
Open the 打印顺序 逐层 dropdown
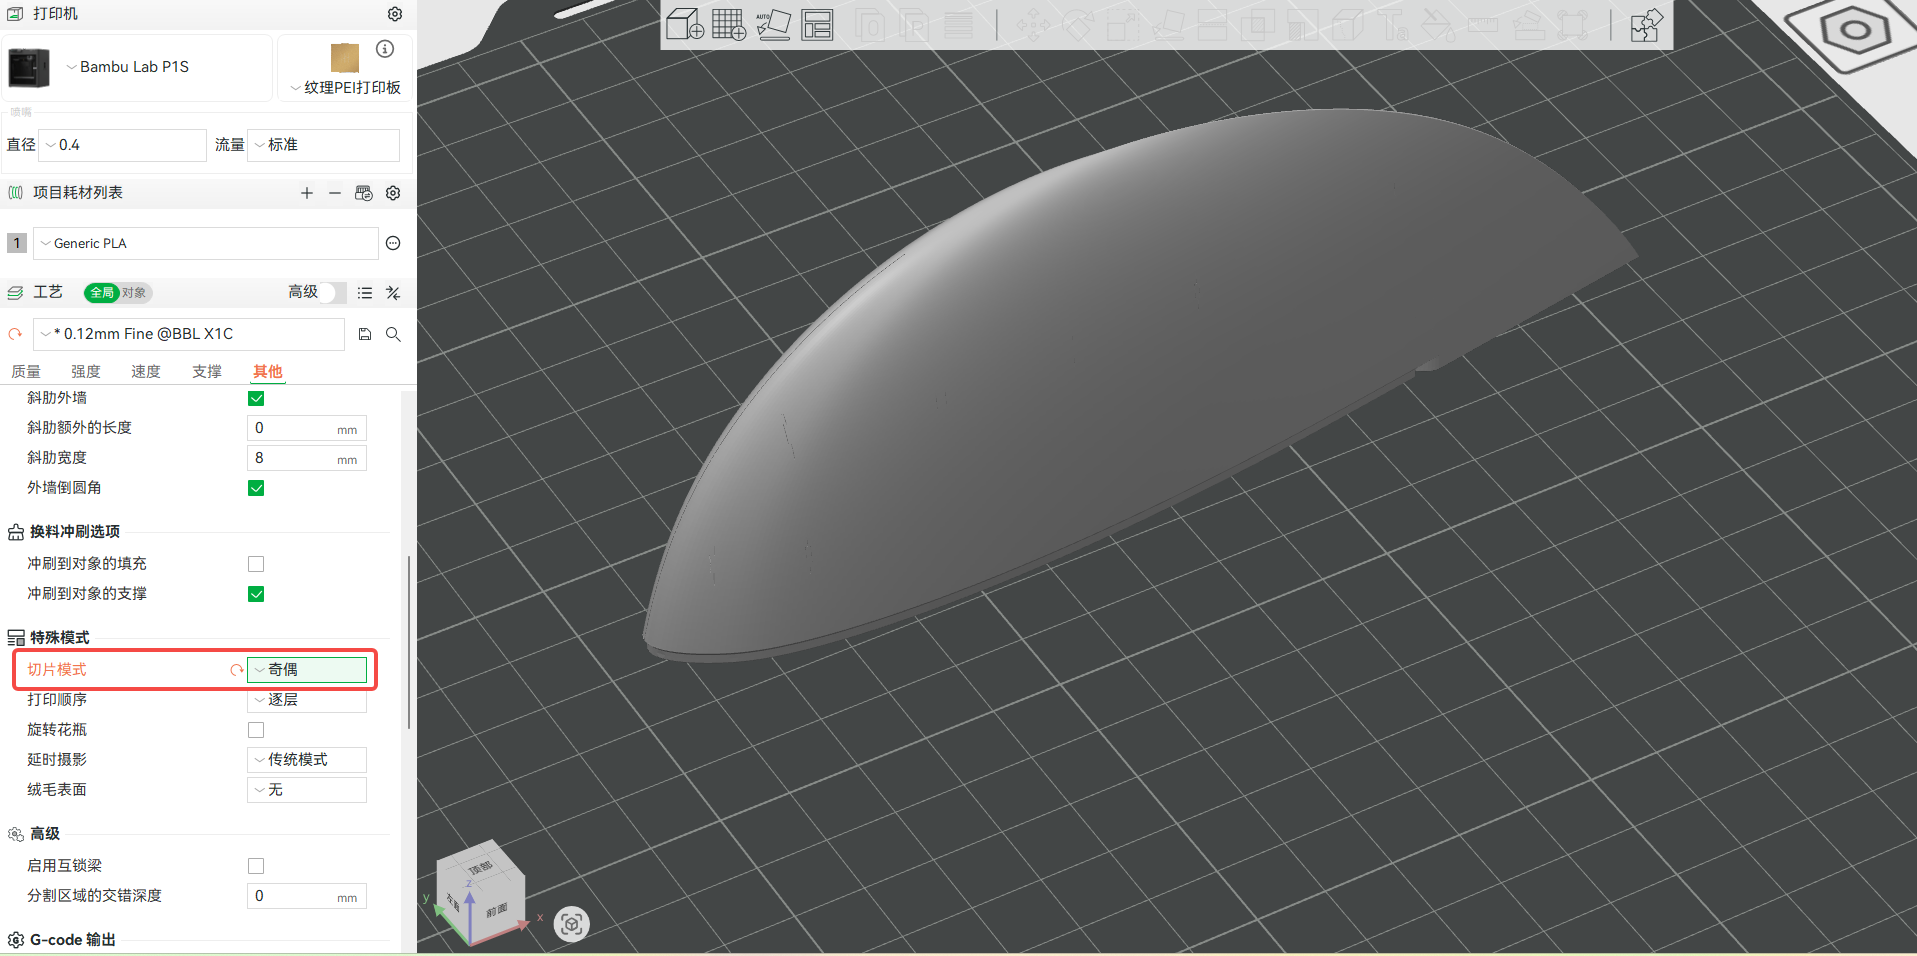pyautogui.click(x=307, y=700)
